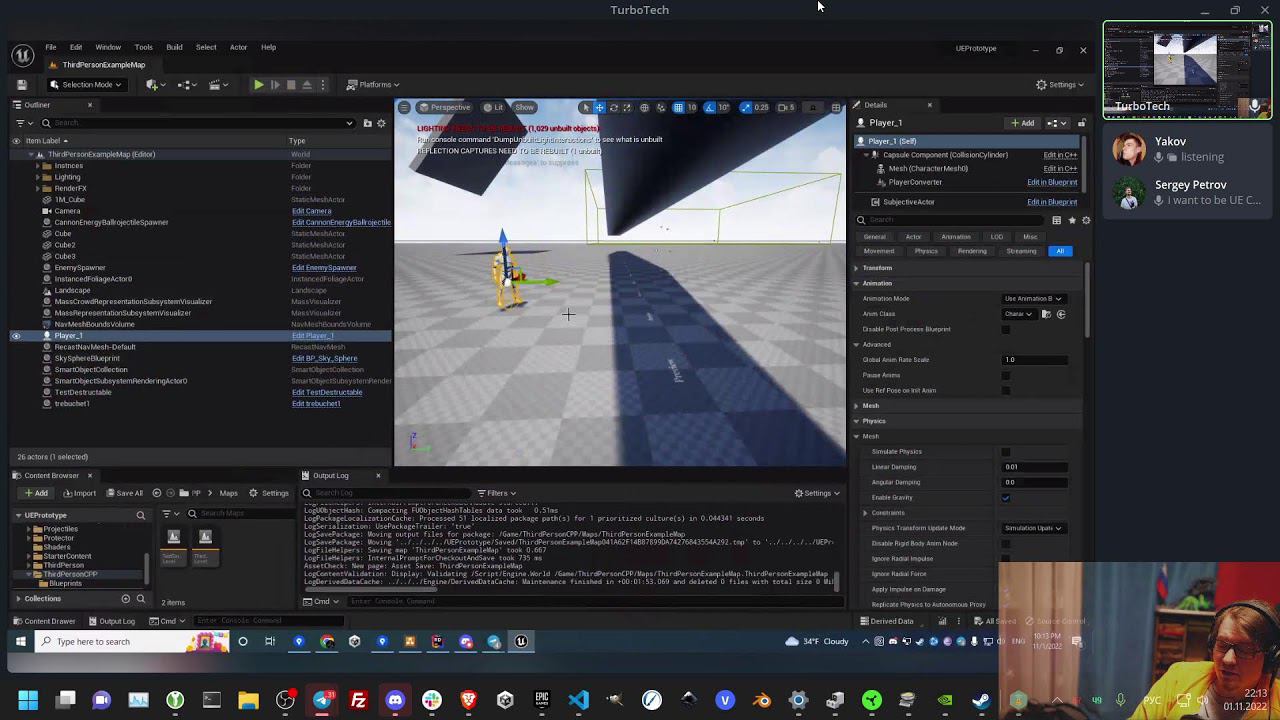The height and width of the screenshot is (720, 1280).
Task: Toggle Use Ref Pose on Init Anim checkbox
Action: (1005, 390)
